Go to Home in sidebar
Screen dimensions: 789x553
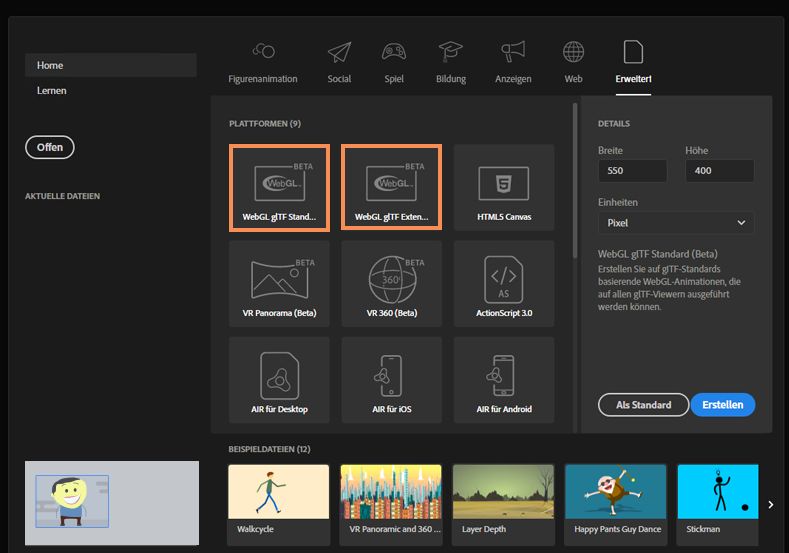point(111,65)
